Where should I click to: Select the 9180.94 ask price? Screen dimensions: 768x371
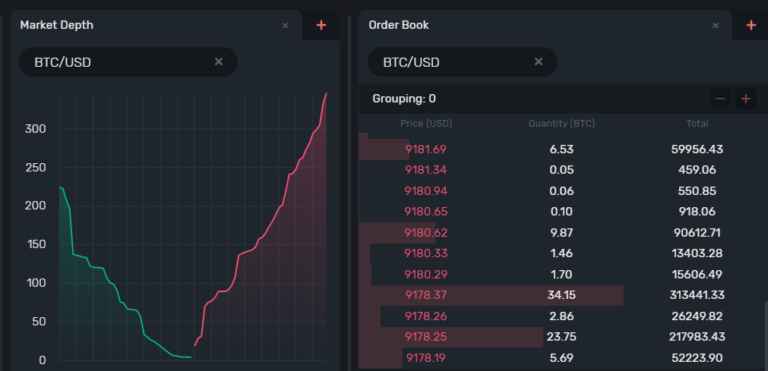pyautogui.click(x=426, y=191)
